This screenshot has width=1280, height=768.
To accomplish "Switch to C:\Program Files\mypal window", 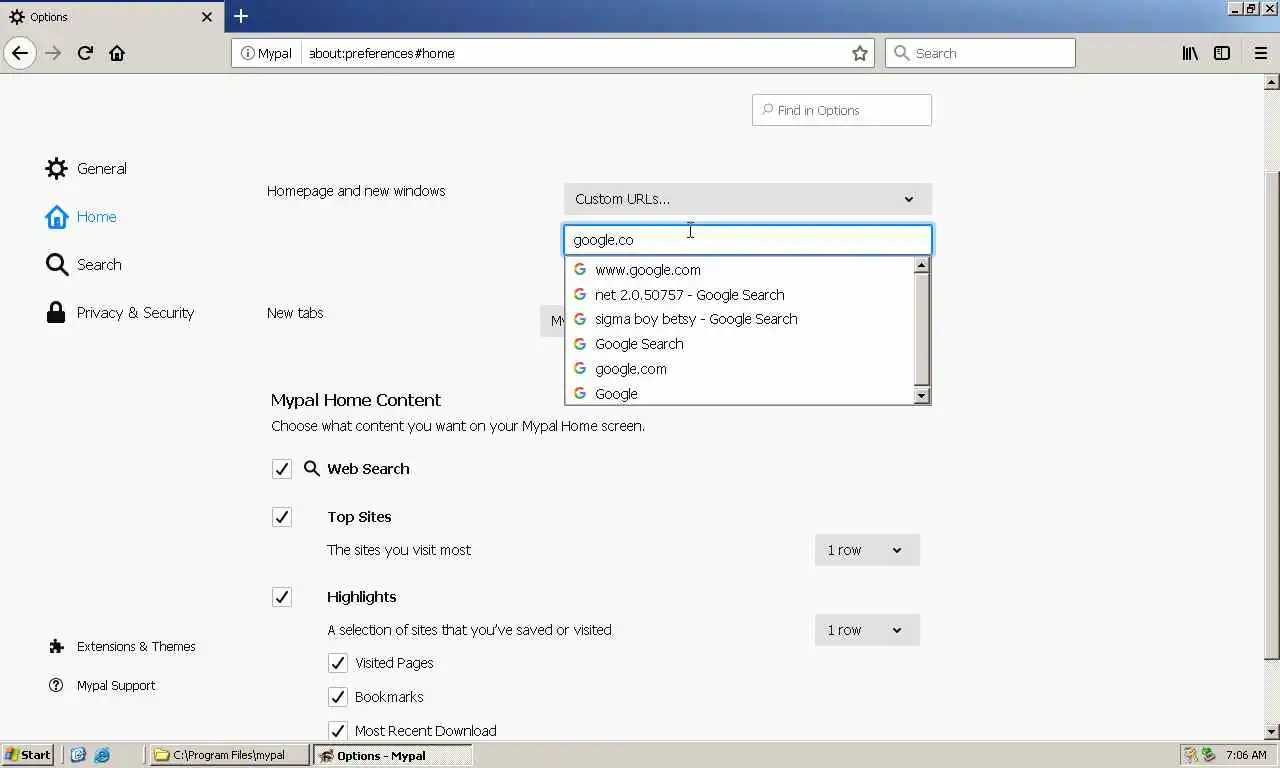I will pyautogui.click(x=229, y=755).
